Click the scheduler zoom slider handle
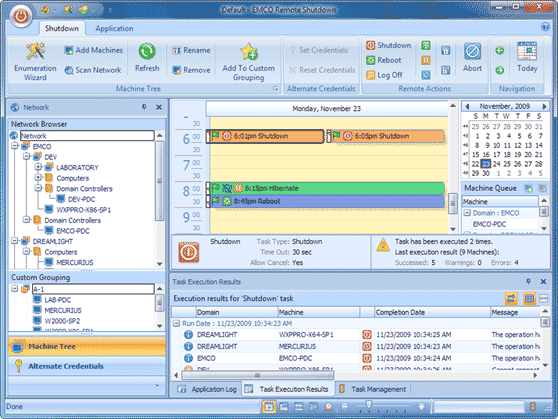The width and height of the screenshot is (558, 419). tap(369, 405)
